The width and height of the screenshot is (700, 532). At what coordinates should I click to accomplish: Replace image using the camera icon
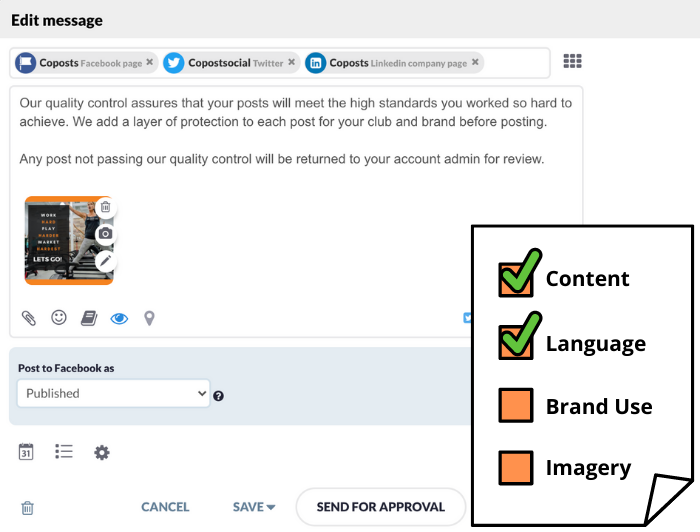pyautogui.click(x=105, y=234)
